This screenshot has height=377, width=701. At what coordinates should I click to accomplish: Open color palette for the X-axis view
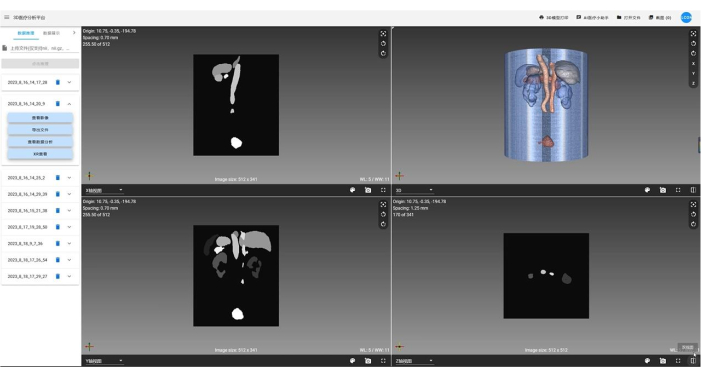tap(353, 190)
